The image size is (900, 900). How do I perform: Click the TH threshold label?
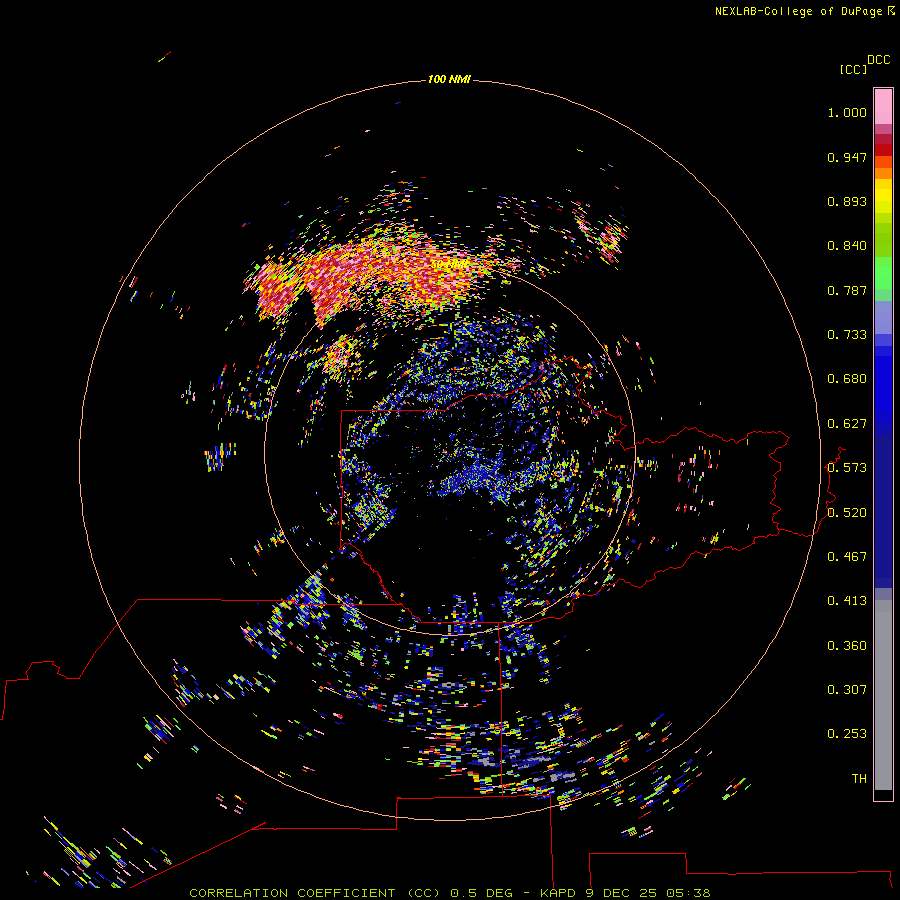point(859,779)
